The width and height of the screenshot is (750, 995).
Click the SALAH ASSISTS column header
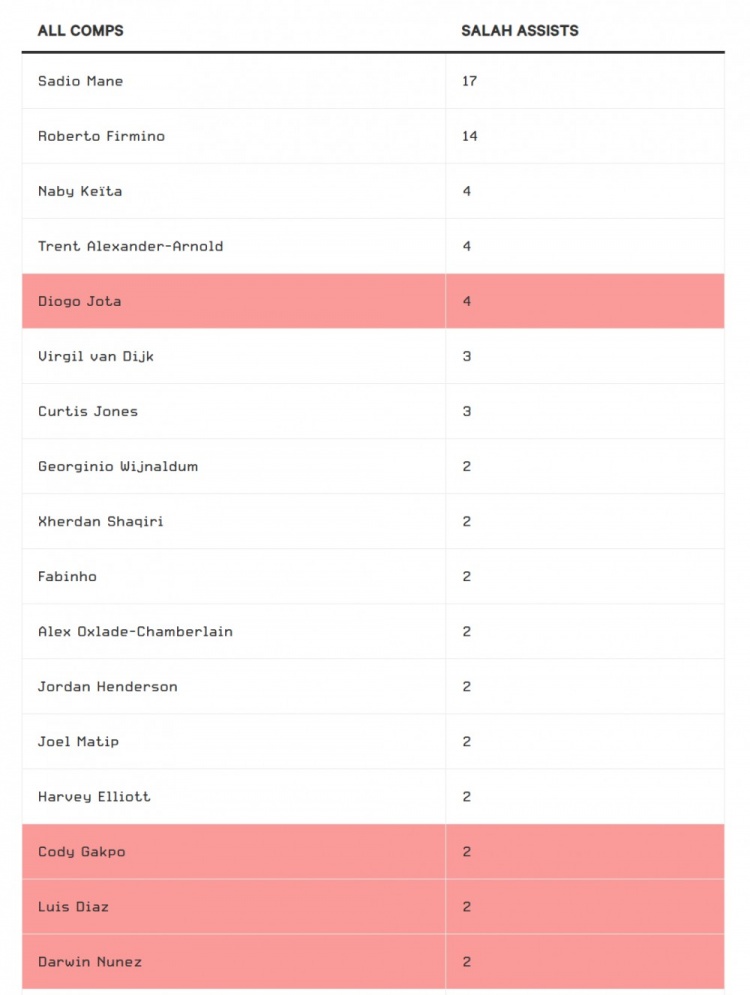pos(519,31)
